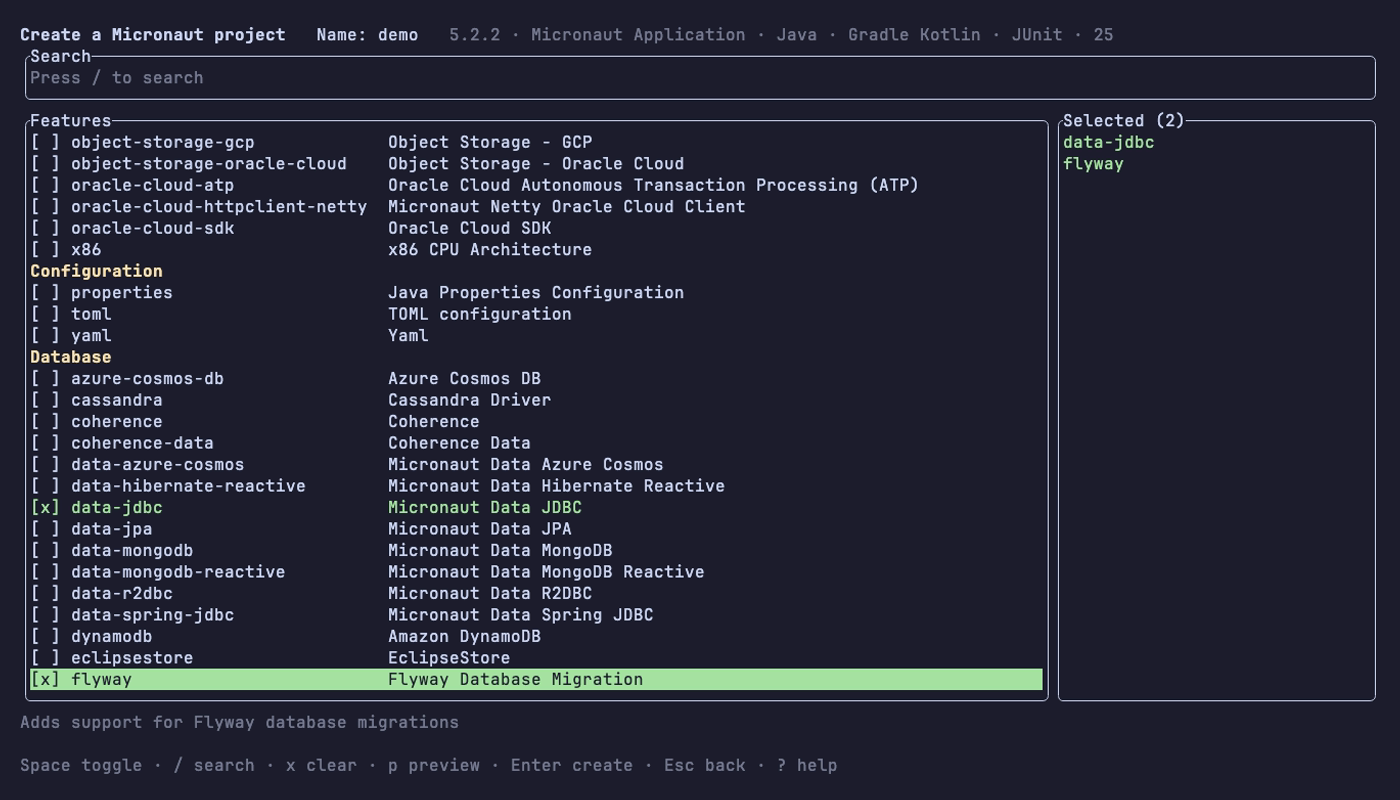Click the project name 'demo' in header
Image resolution: width=1400 pixels, height=800 pixels.
tap(398, 35)
